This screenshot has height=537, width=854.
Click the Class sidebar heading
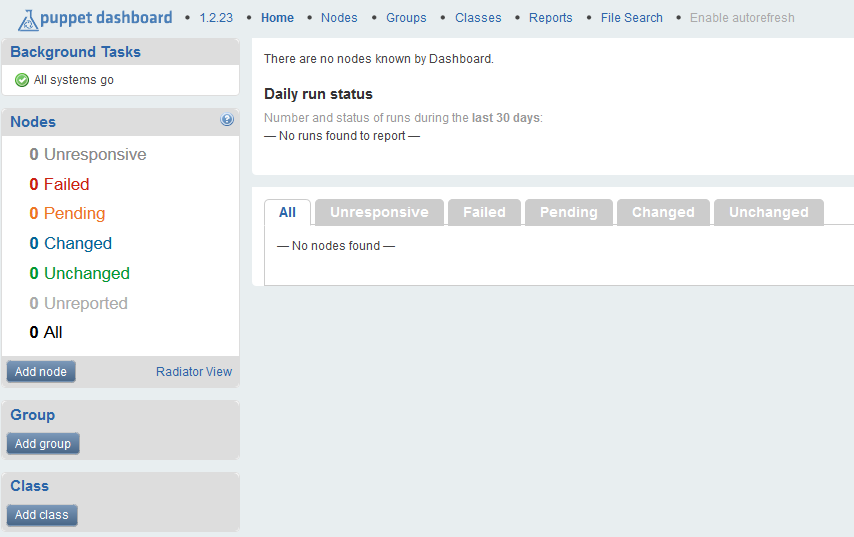29,485
